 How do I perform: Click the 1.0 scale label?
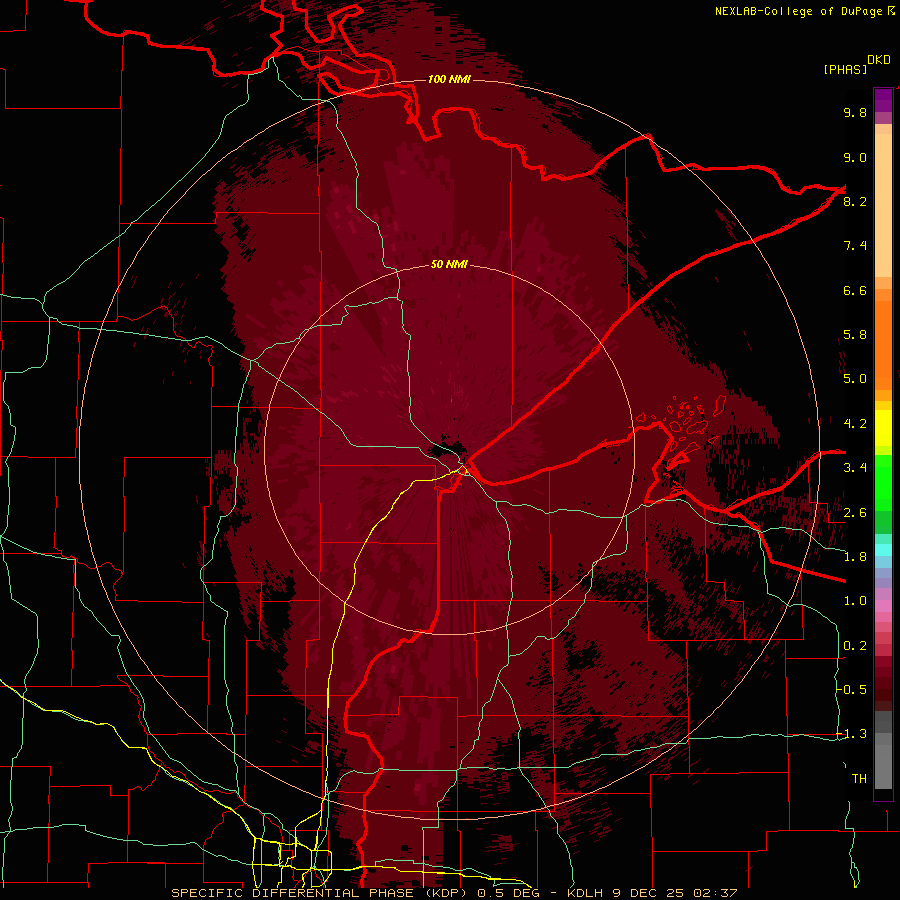pos(855,601)
